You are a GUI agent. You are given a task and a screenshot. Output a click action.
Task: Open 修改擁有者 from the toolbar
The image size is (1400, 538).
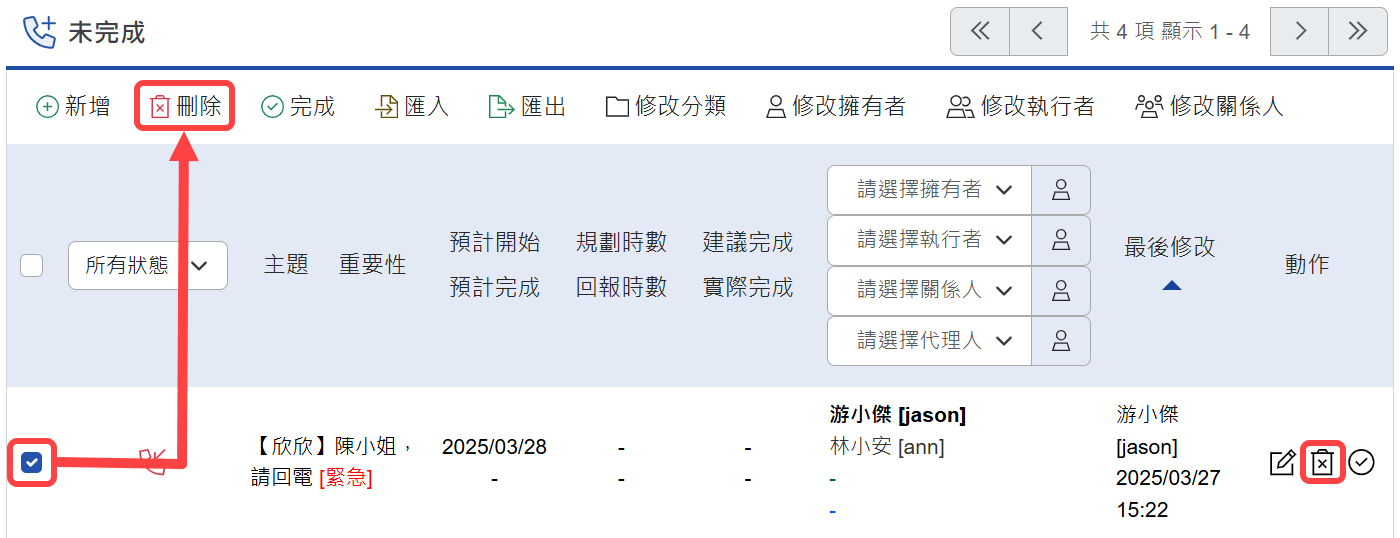point(836,106)
